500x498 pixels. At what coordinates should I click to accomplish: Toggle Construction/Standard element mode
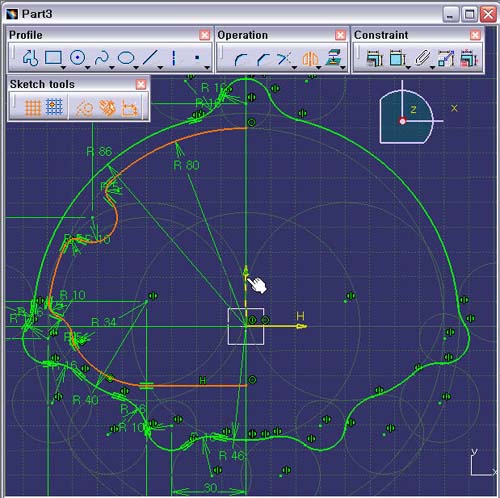click(x=83, y=107)
